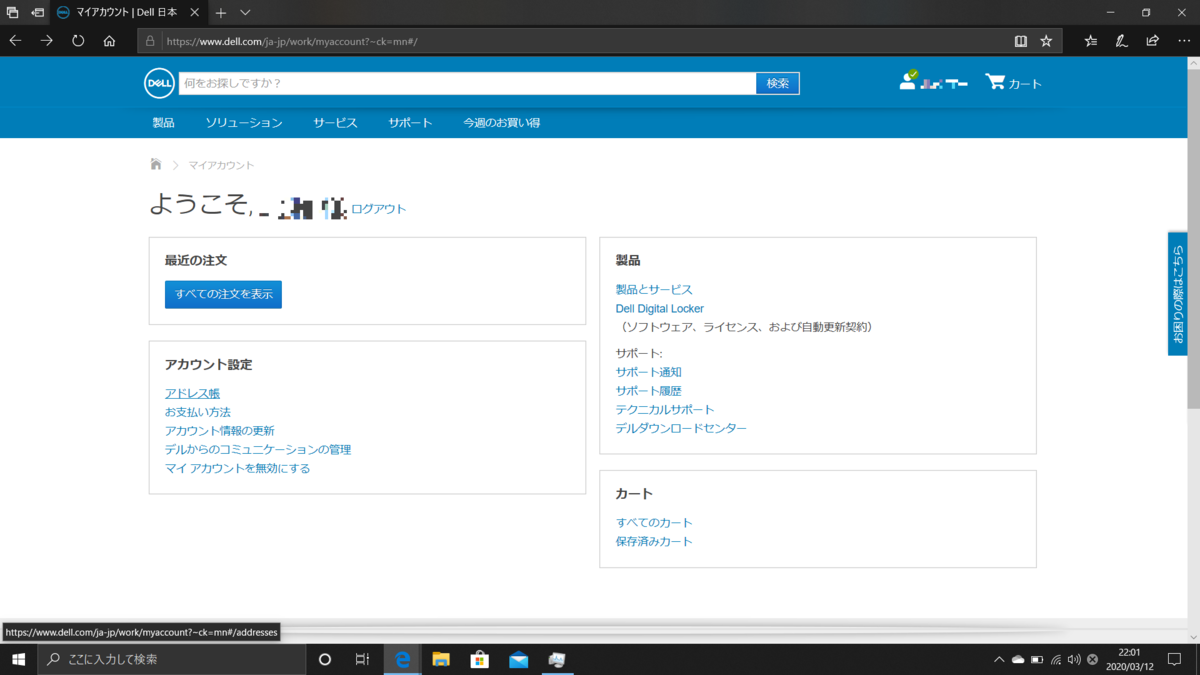Launch the Mail app from the taskbar
1200x675 pixels.
pyautogui.click(x=518, y=659)
